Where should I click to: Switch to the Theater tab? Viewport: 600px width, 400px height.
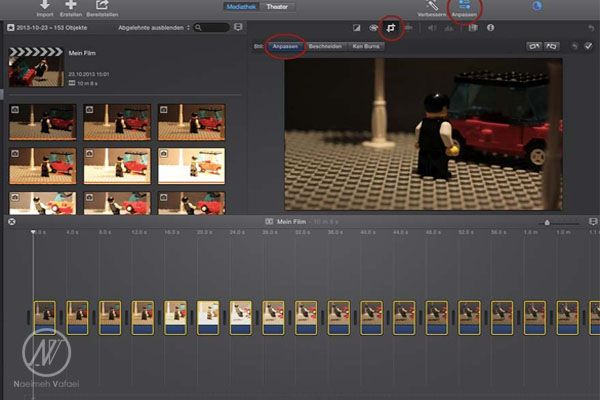(277, 7)
